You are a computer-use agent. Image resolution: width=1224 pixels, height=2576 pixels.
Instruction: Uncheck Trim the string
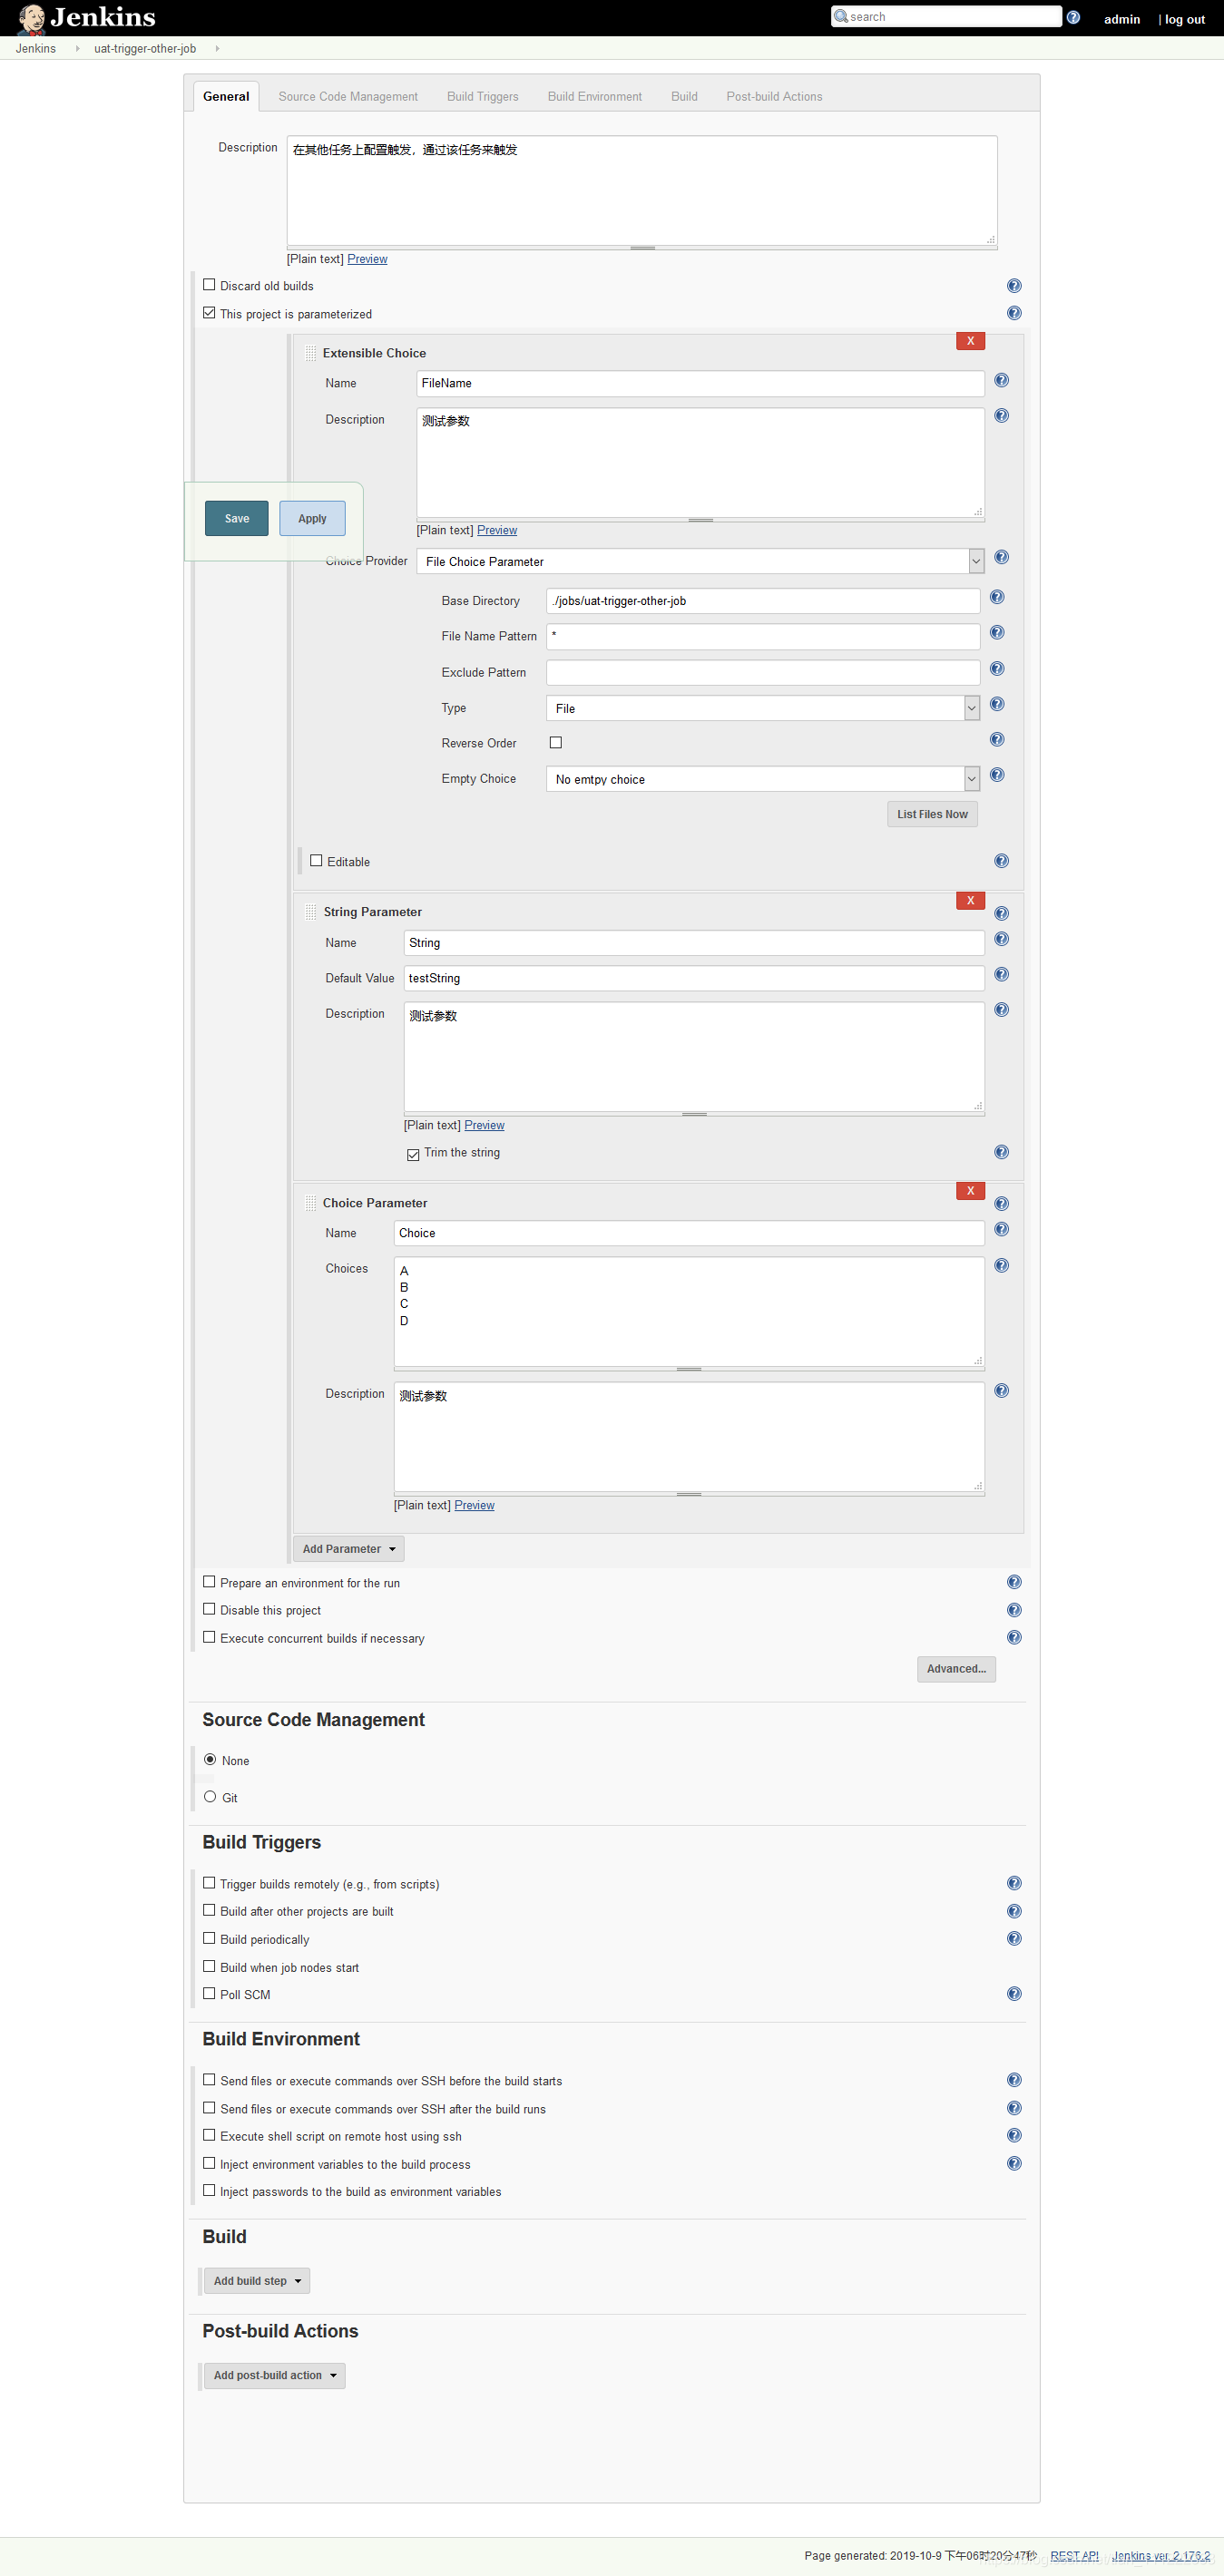[413, 1154]
